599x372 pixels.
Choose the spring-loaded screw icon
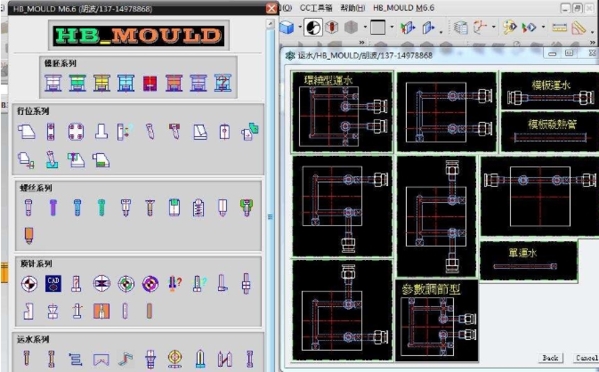198,208
